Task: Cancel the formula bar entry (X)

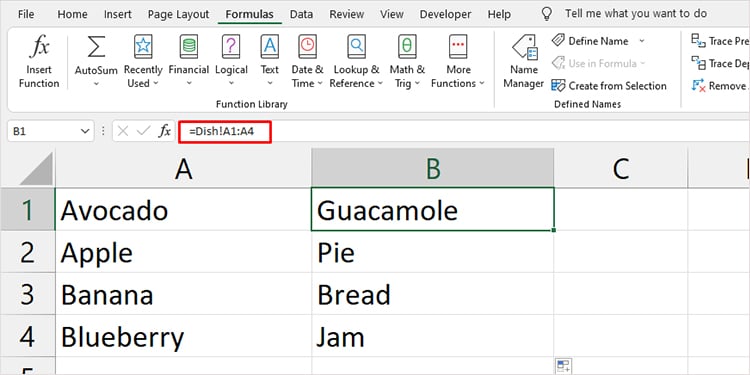Action: (123, 131)
